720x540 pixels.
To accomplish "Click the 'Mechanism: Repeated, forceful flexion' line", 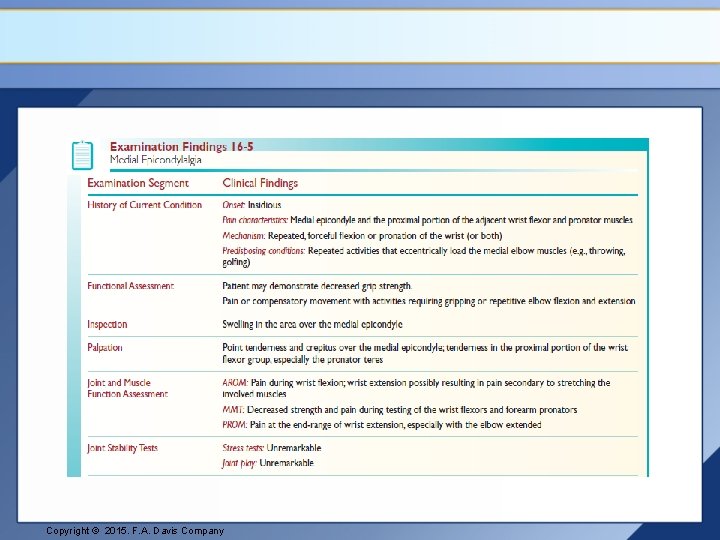I will click(362, 236).
